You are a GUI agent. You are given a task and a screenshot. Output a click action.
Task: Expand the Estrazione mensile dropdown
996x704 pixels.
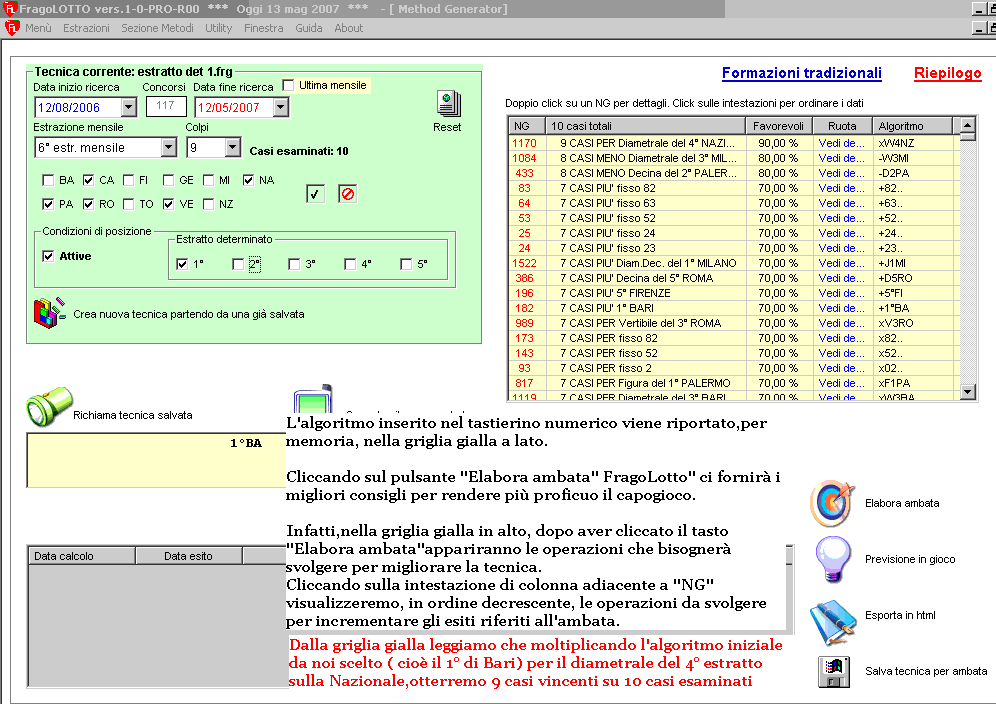168,148
